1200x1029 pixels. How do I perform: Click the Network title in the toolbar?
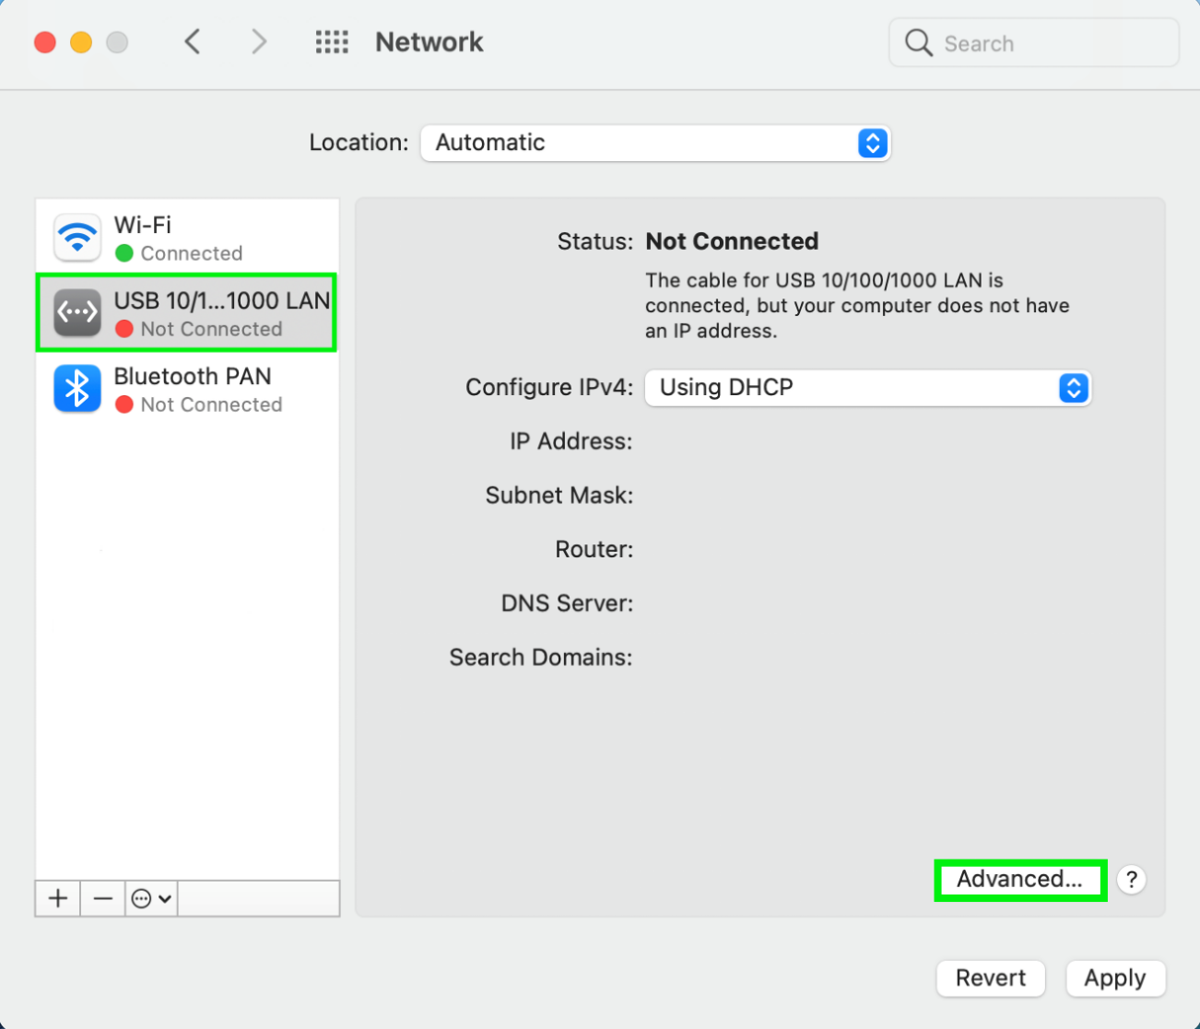[x=429, y=42]
